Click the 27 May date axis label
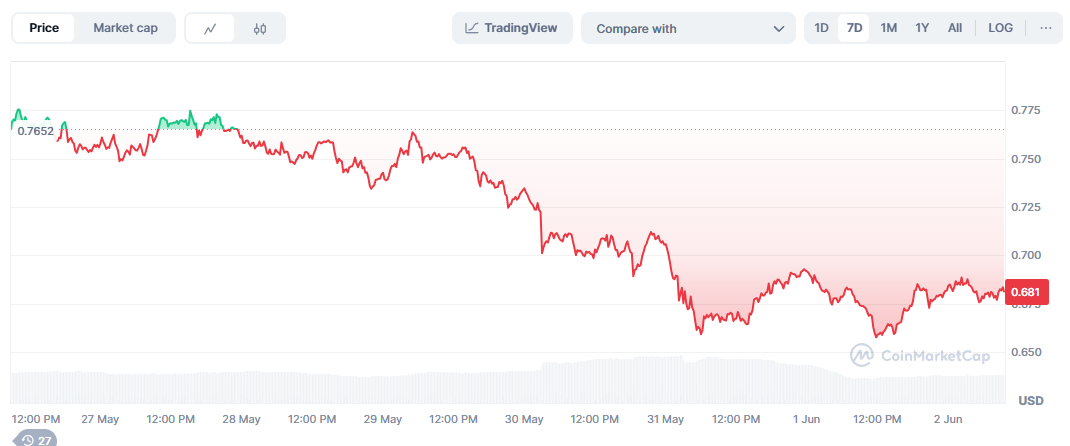 coord(100,419)
